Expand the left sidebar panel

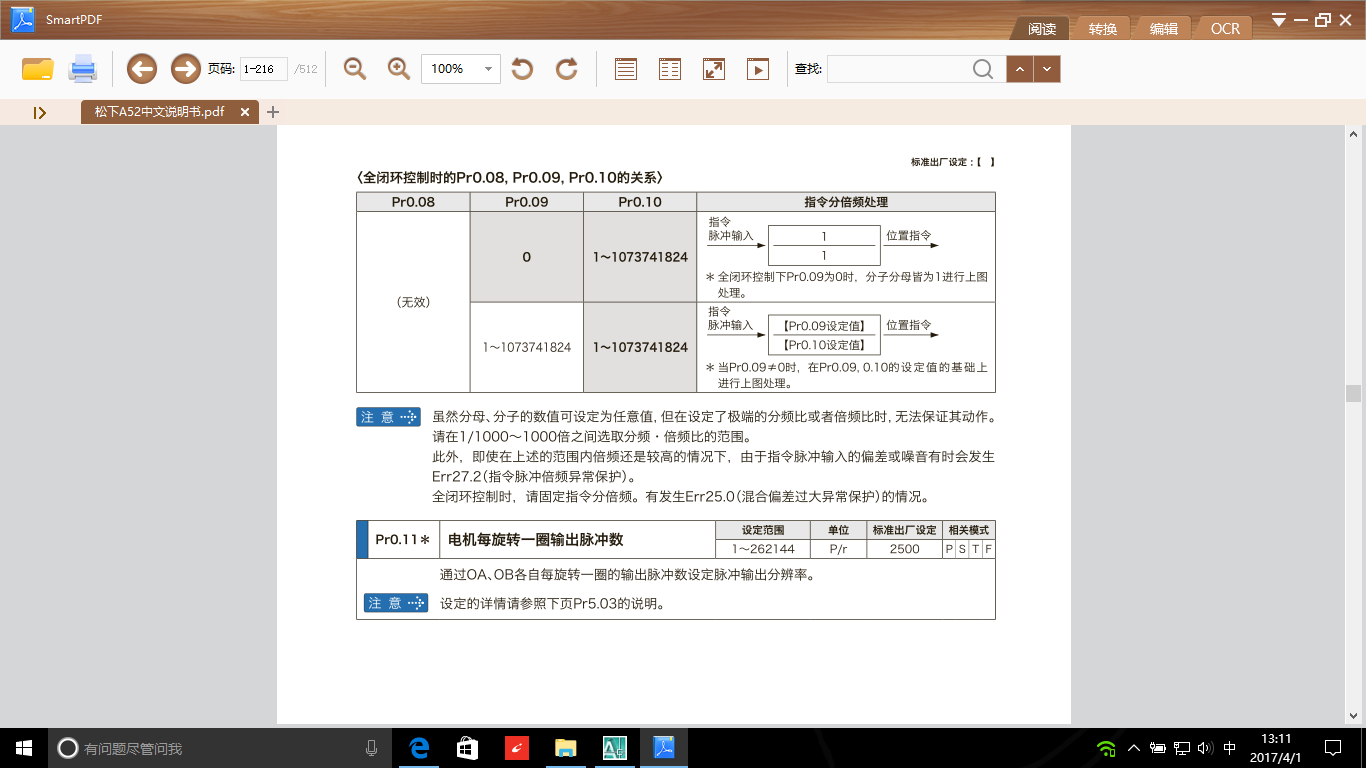[x=40, y=113]
